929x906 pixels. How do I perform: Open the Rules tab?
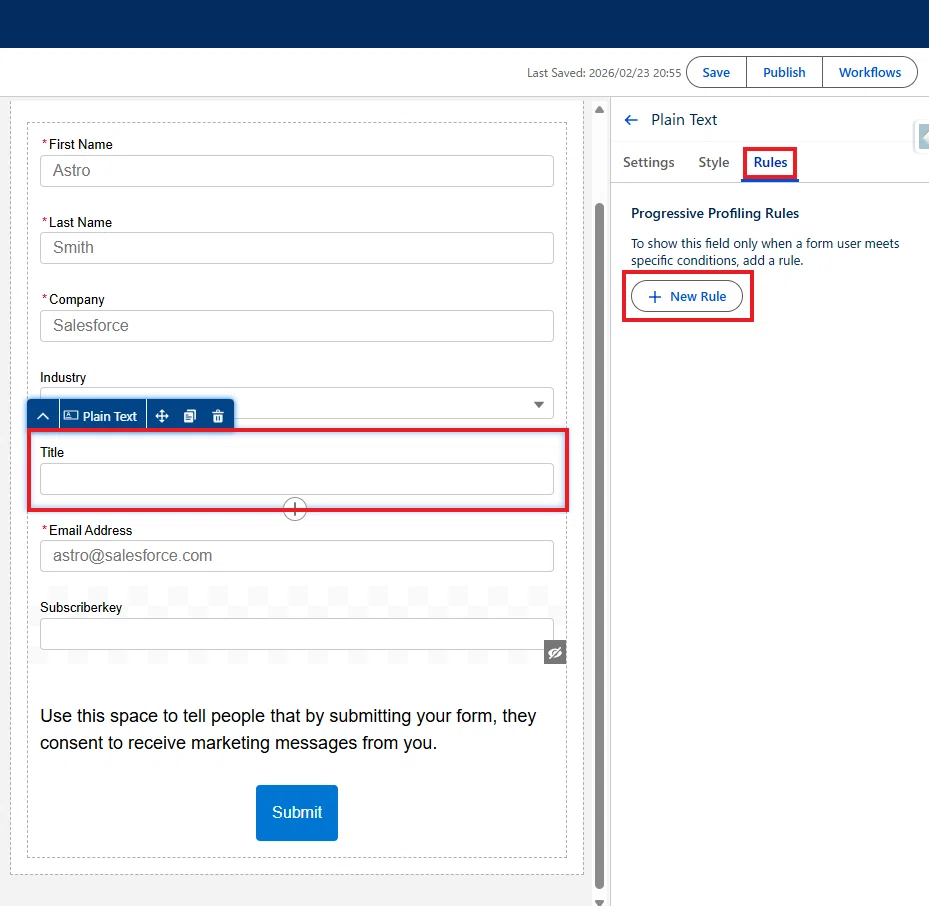coord(770,162)
